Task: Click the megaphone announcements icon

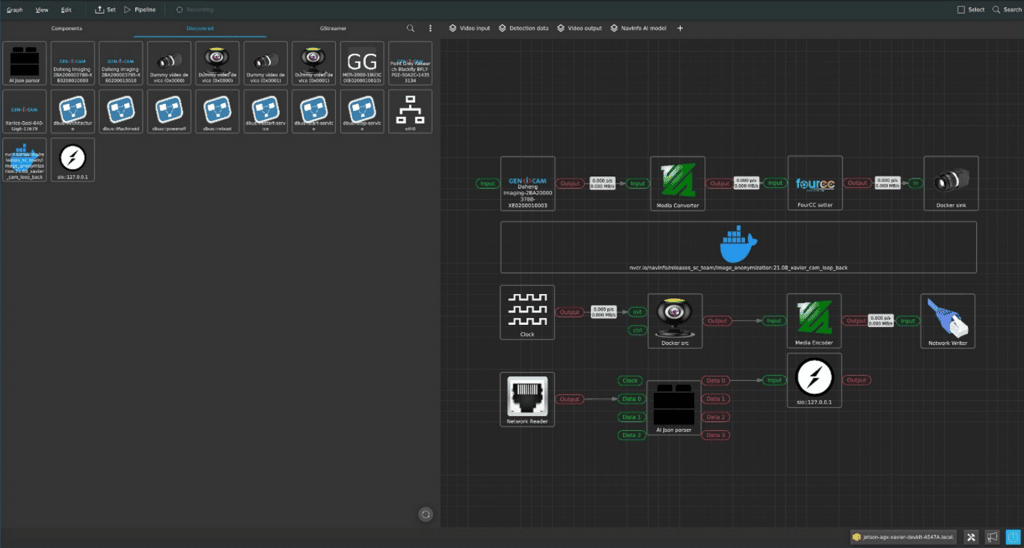Action: click(x=991, y=537)
